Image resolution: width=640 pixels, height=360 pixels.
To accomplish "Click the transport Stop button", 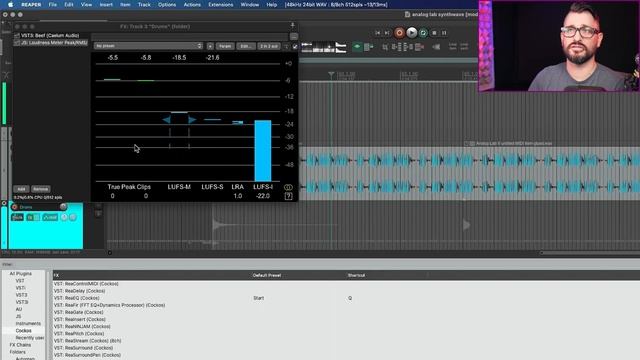I will click(434, 33).
